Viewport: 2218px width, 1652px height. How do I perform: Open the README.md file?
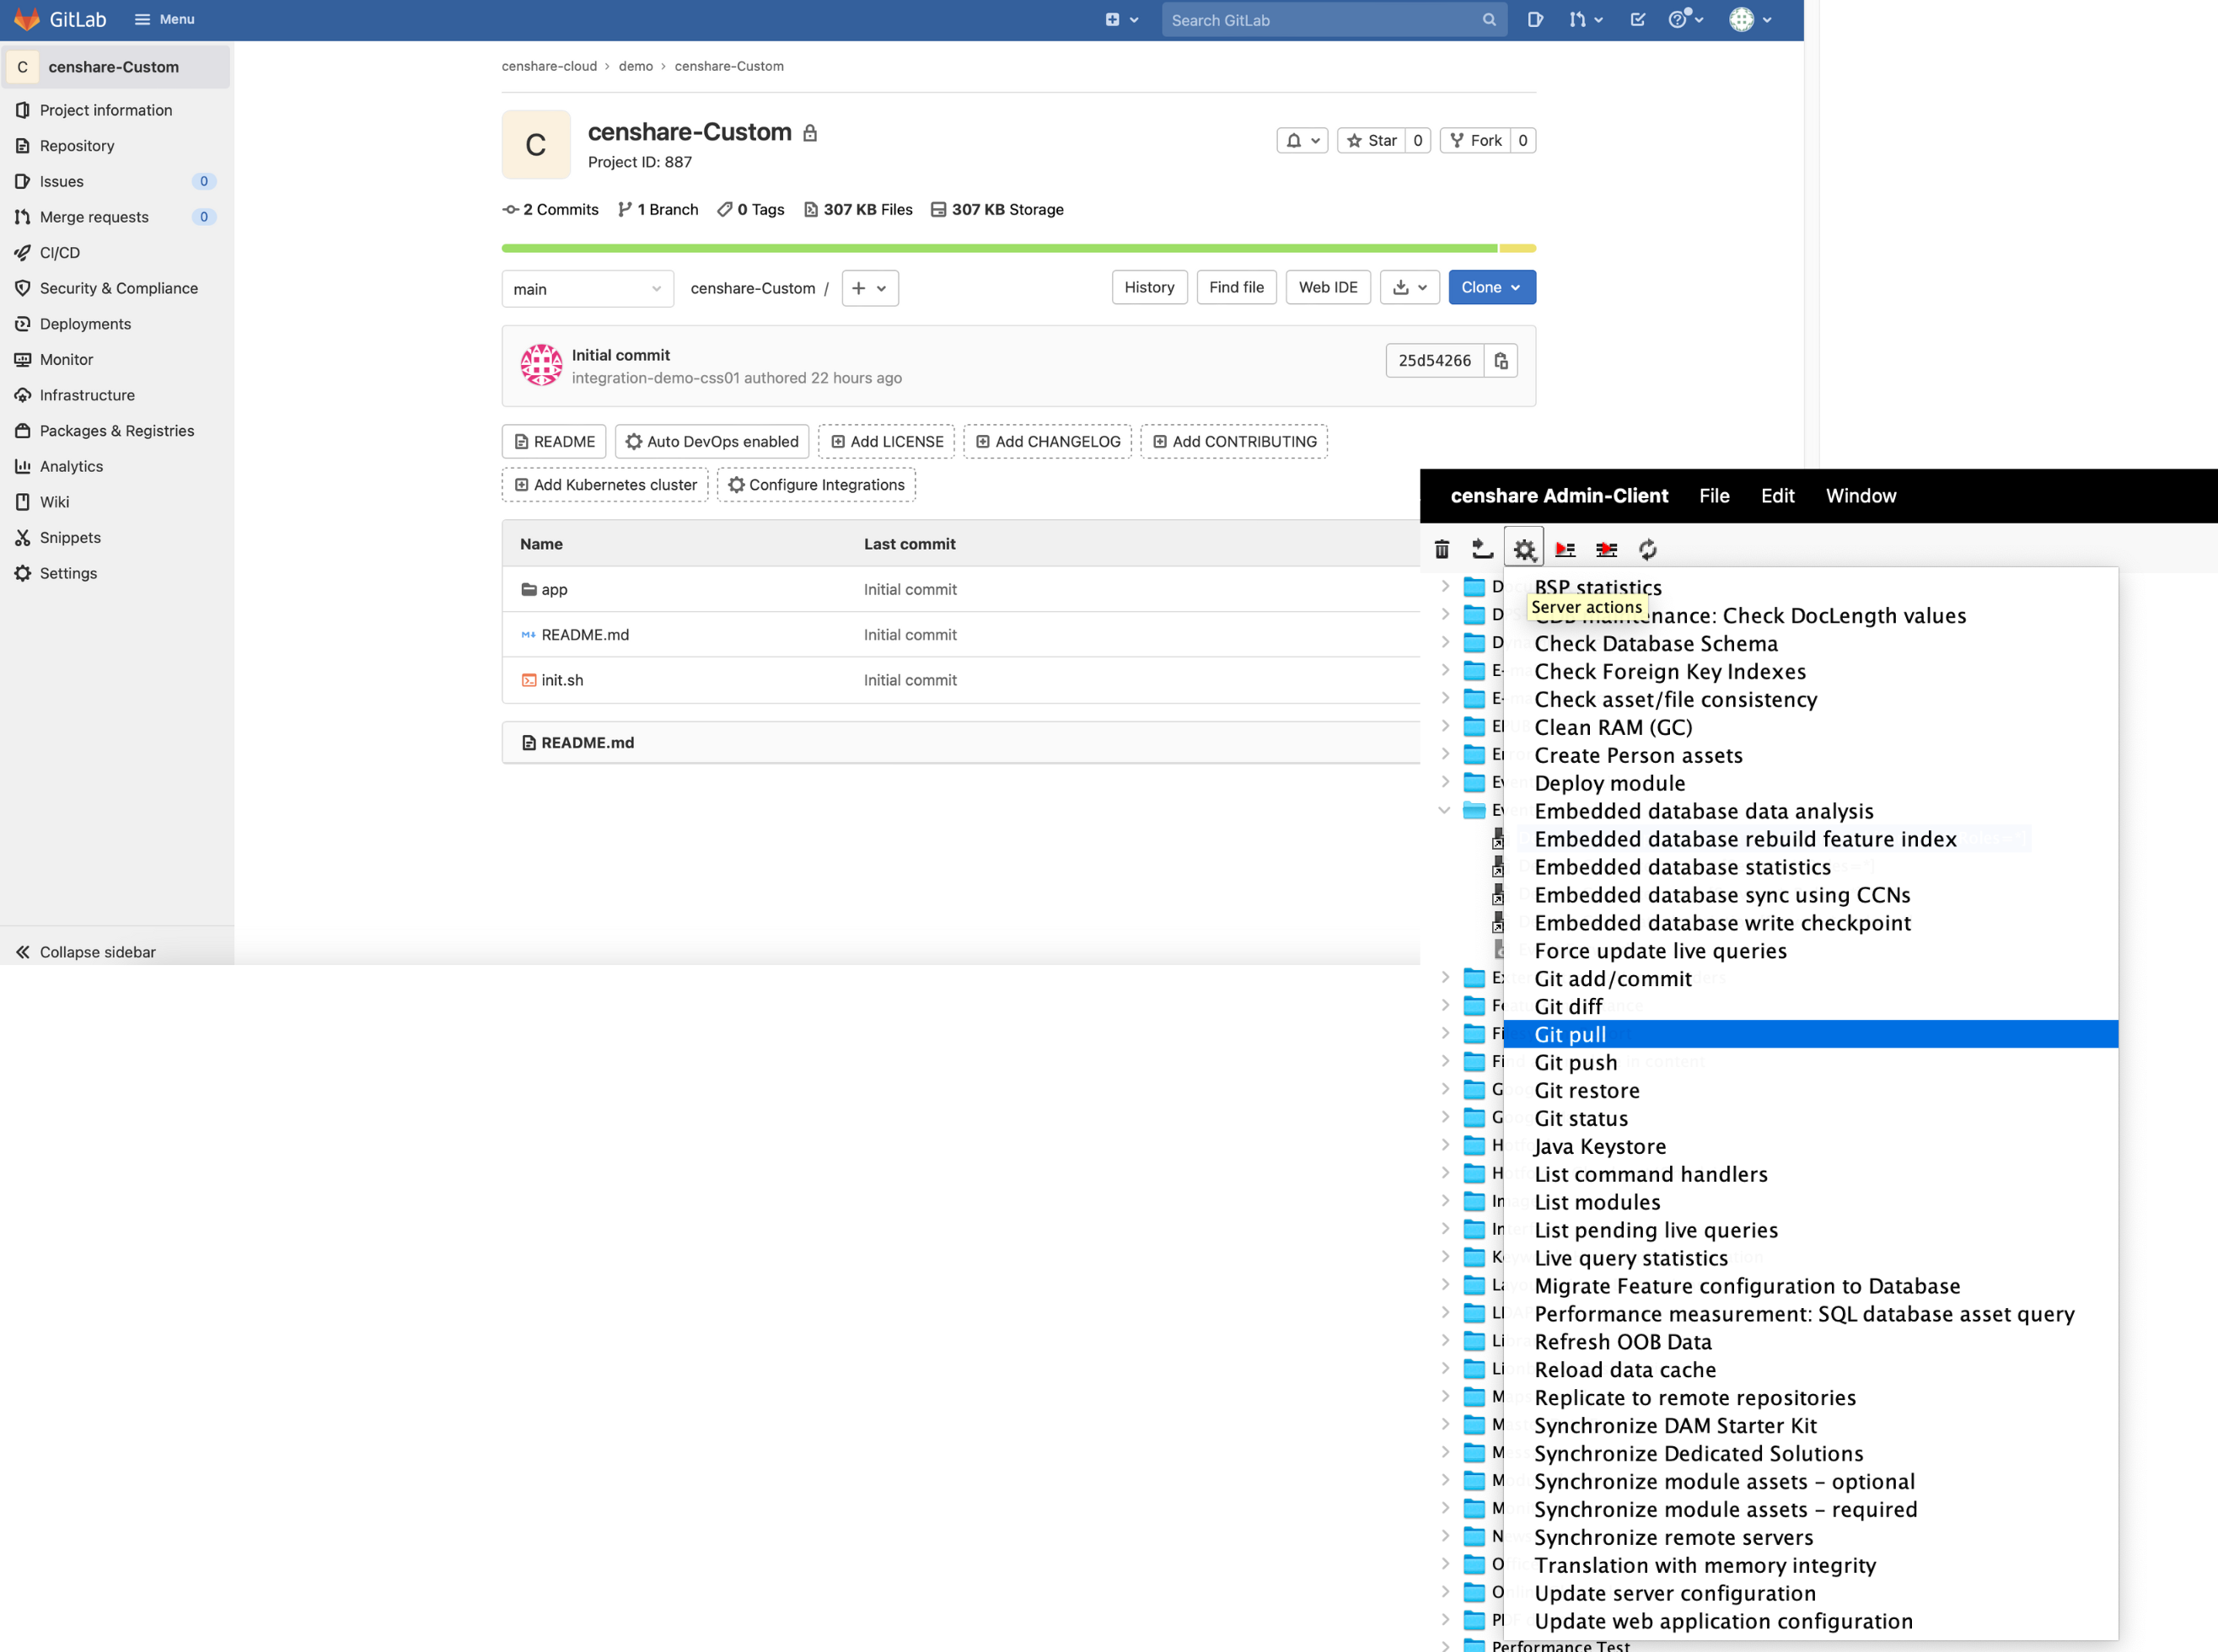tap(585, 634)
